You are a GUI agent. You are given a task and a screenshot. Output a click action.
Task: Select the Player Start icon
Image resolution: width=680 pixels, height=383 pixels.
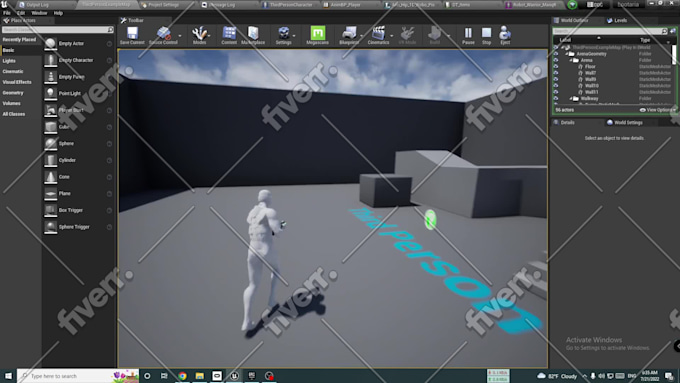tap(50, 110)
